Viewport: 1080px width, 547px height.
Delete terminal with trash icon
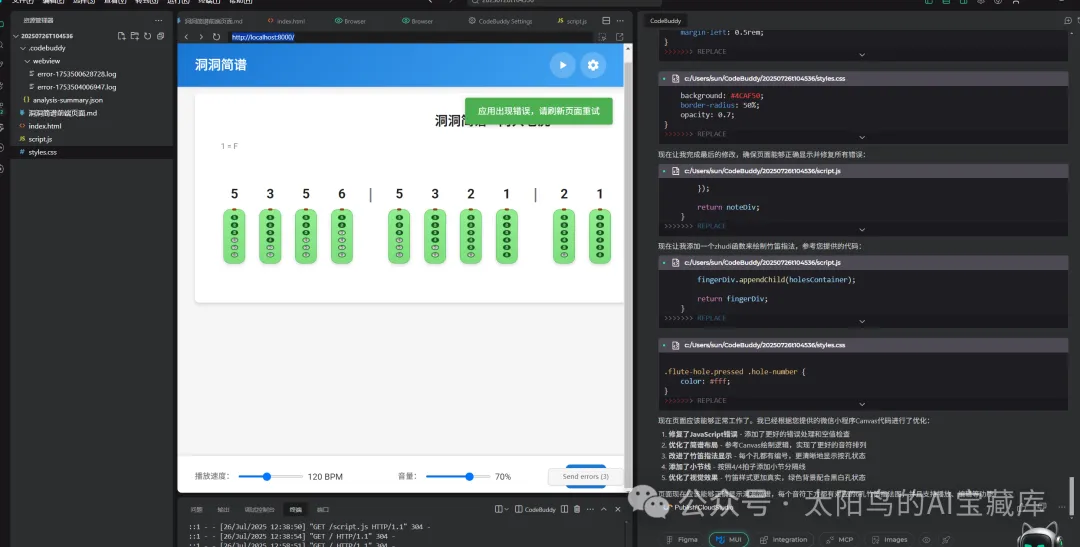tap(577, 509)
